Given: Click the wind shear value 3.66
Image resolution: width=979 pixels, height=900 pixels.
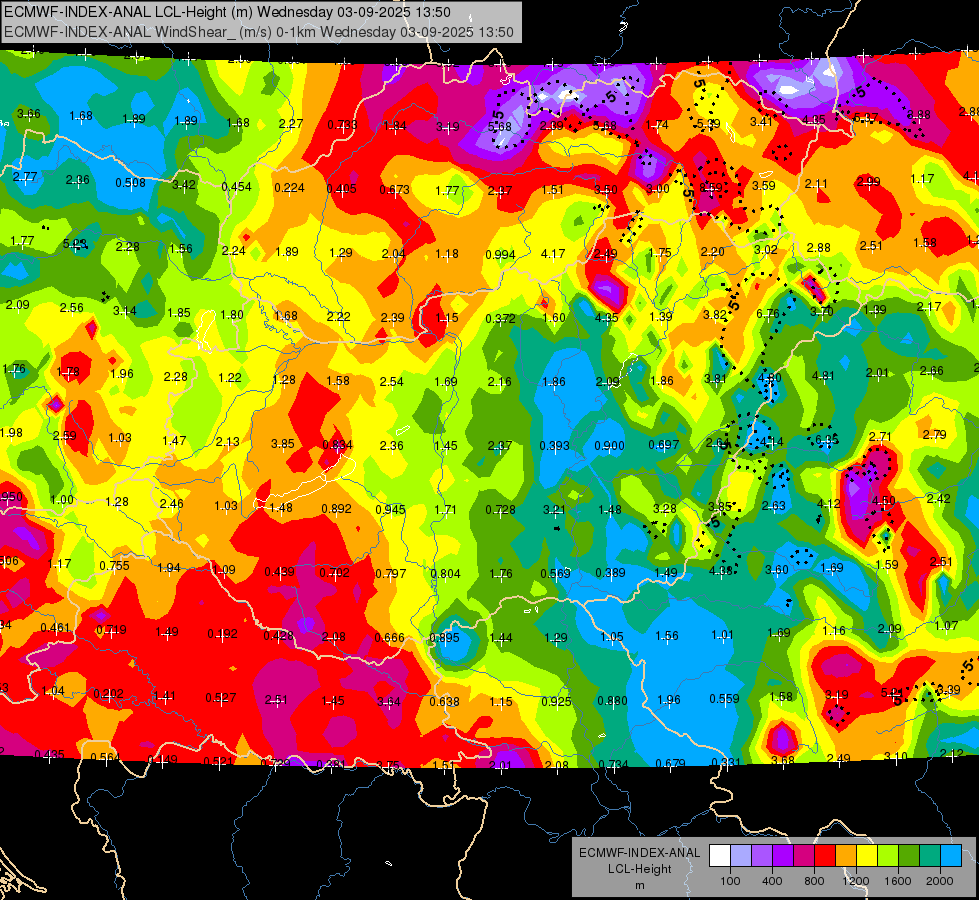Looking at the screenshot, I should pos(29,114).
